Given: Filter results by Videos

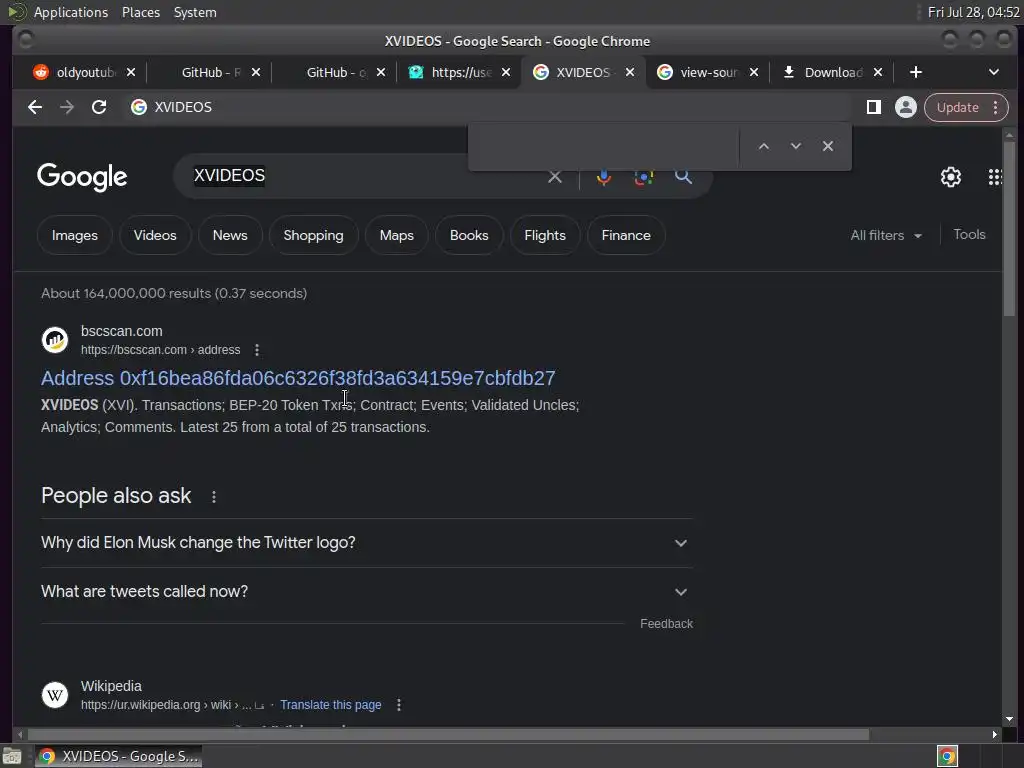Looking at the screenshot, I should coord(155,235).
